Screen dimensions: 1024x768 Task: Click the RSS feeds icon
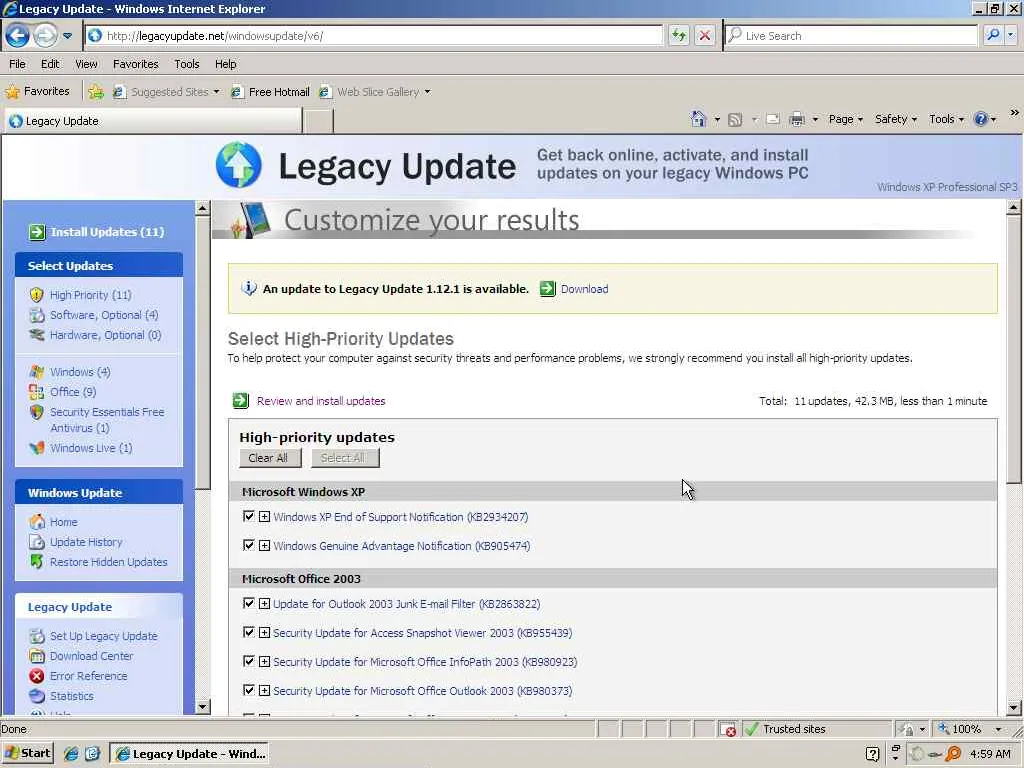click(x=735, y=120)
